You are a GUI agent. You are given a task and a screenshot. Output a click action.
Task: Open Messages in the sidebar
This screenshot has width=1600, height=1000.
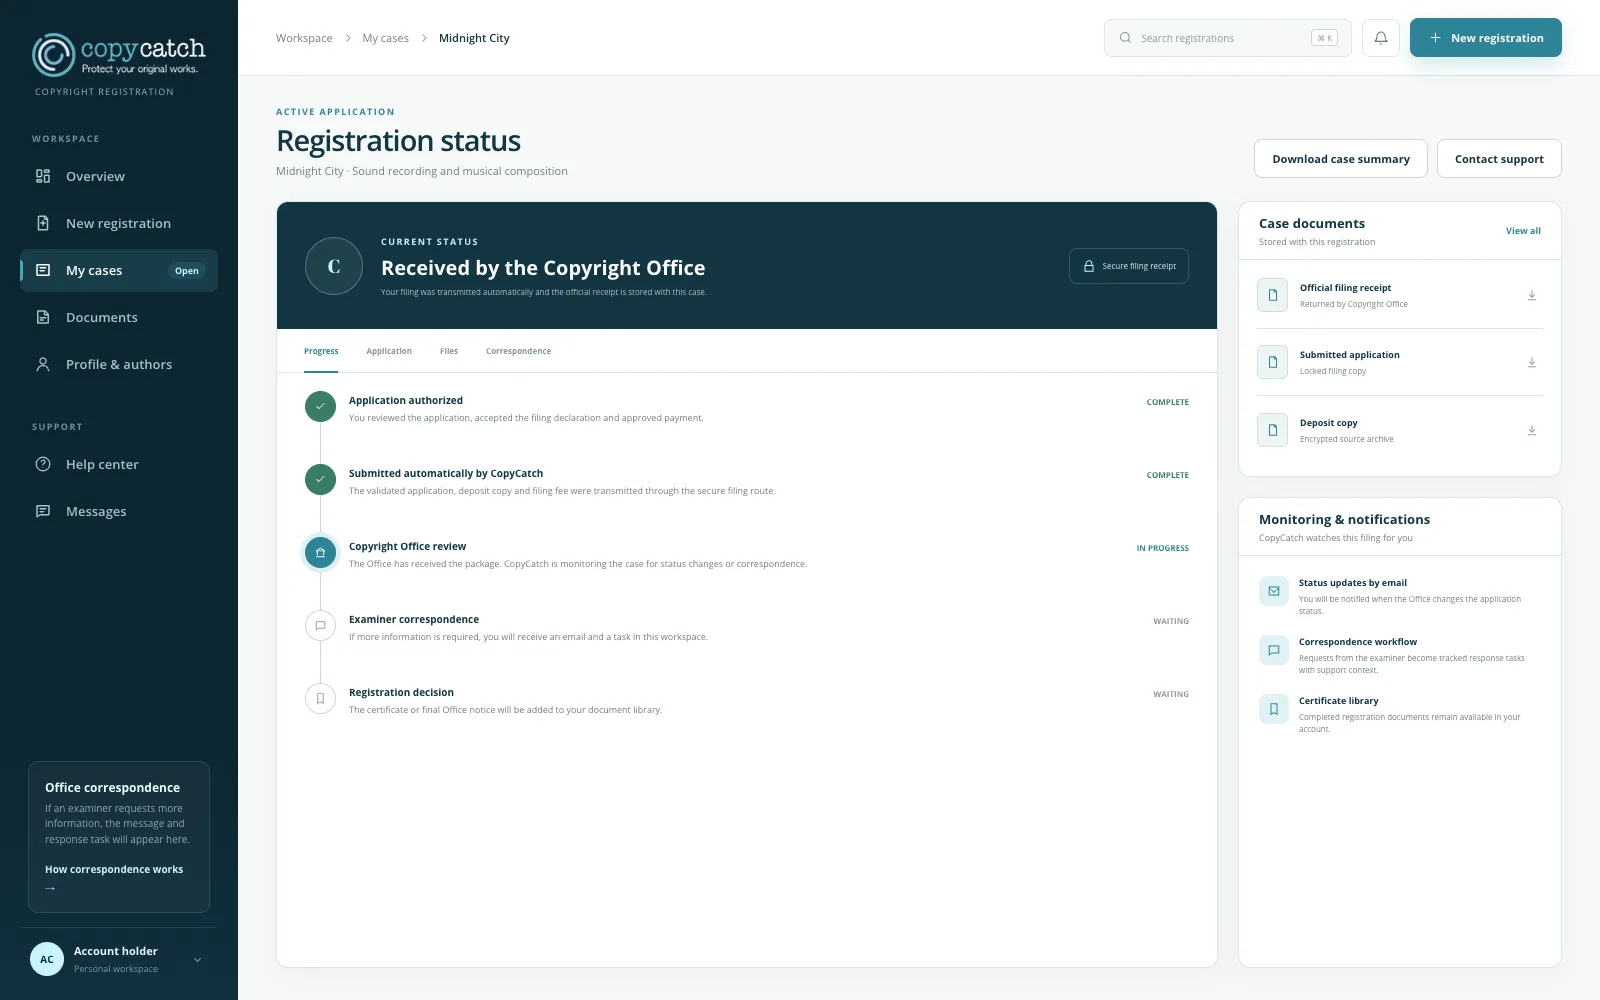(119, 511)
